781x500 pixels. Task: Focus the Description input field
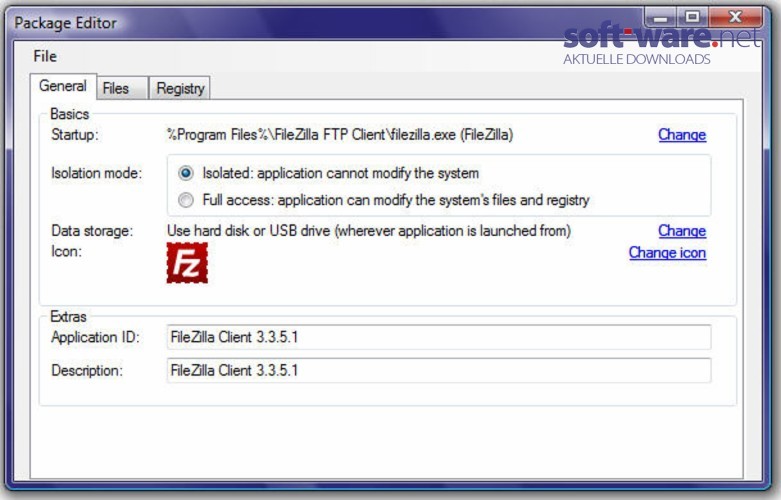pyautogui.click(x=439, y=371)
